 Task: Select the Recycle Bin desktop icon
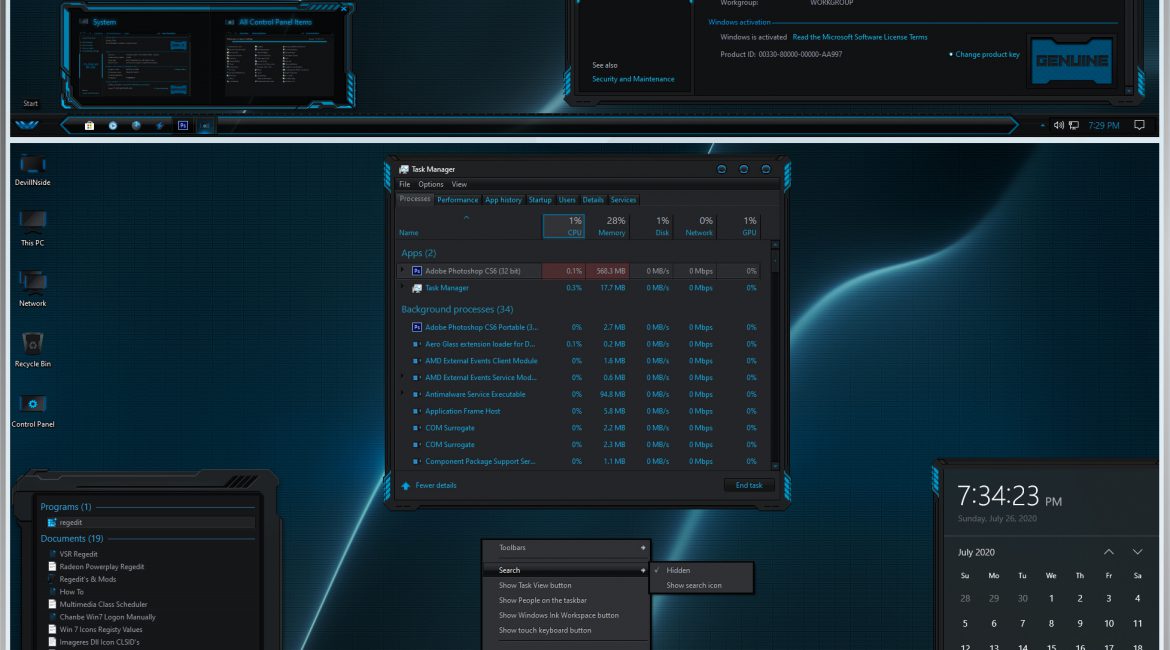(32, 349)
